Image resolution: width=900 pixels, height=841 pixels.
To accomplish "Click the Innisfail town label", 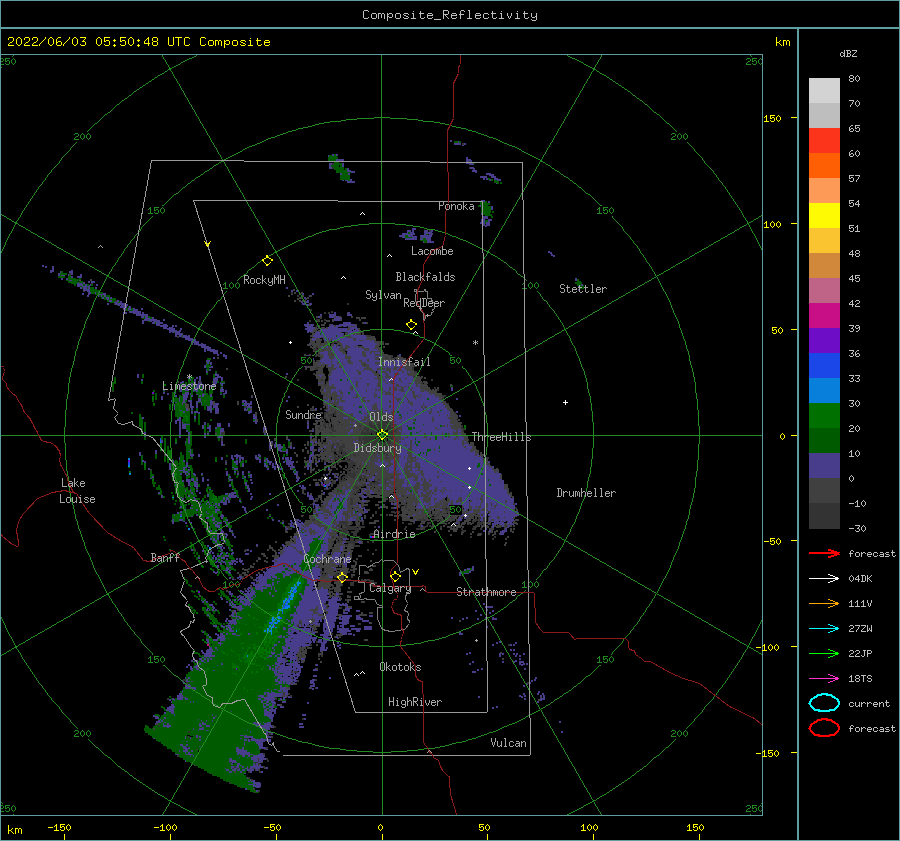I will pyautogui.click(x=404, y=362).
